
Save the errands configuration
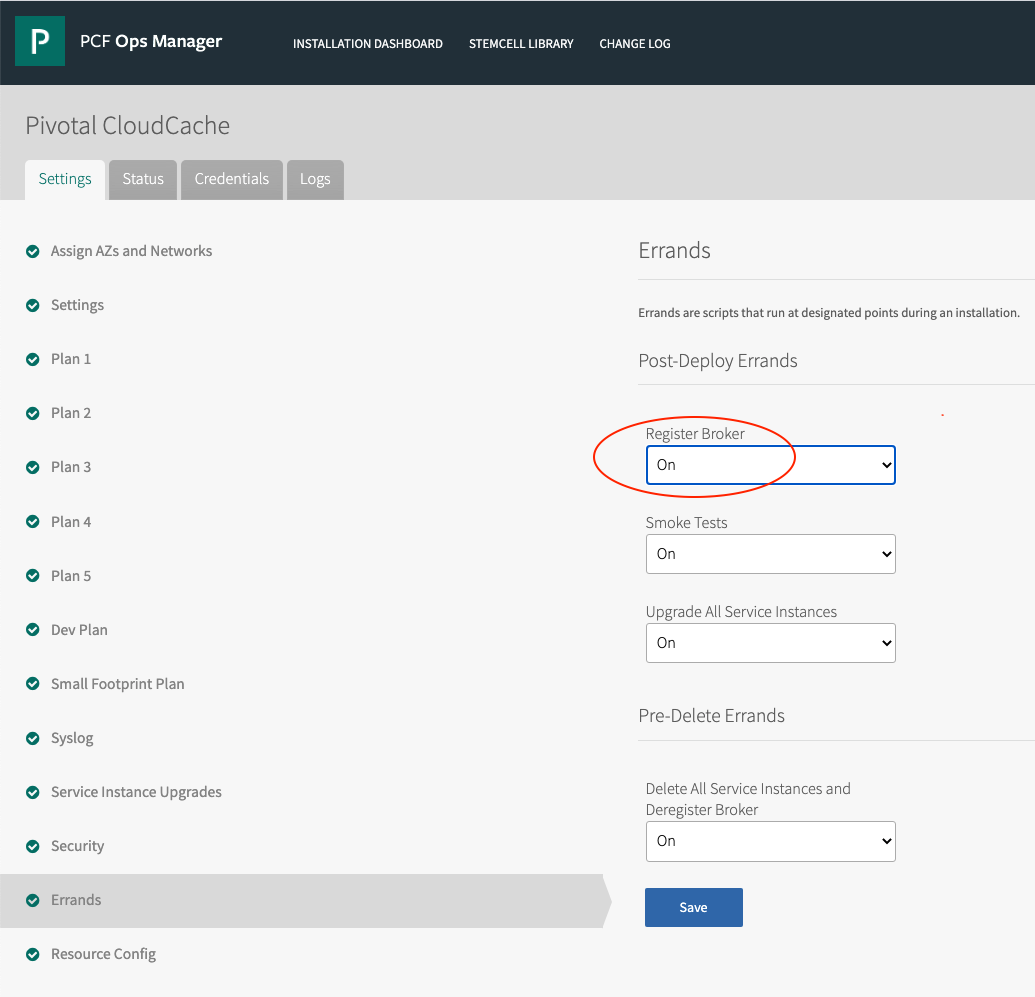click(693, 907)
